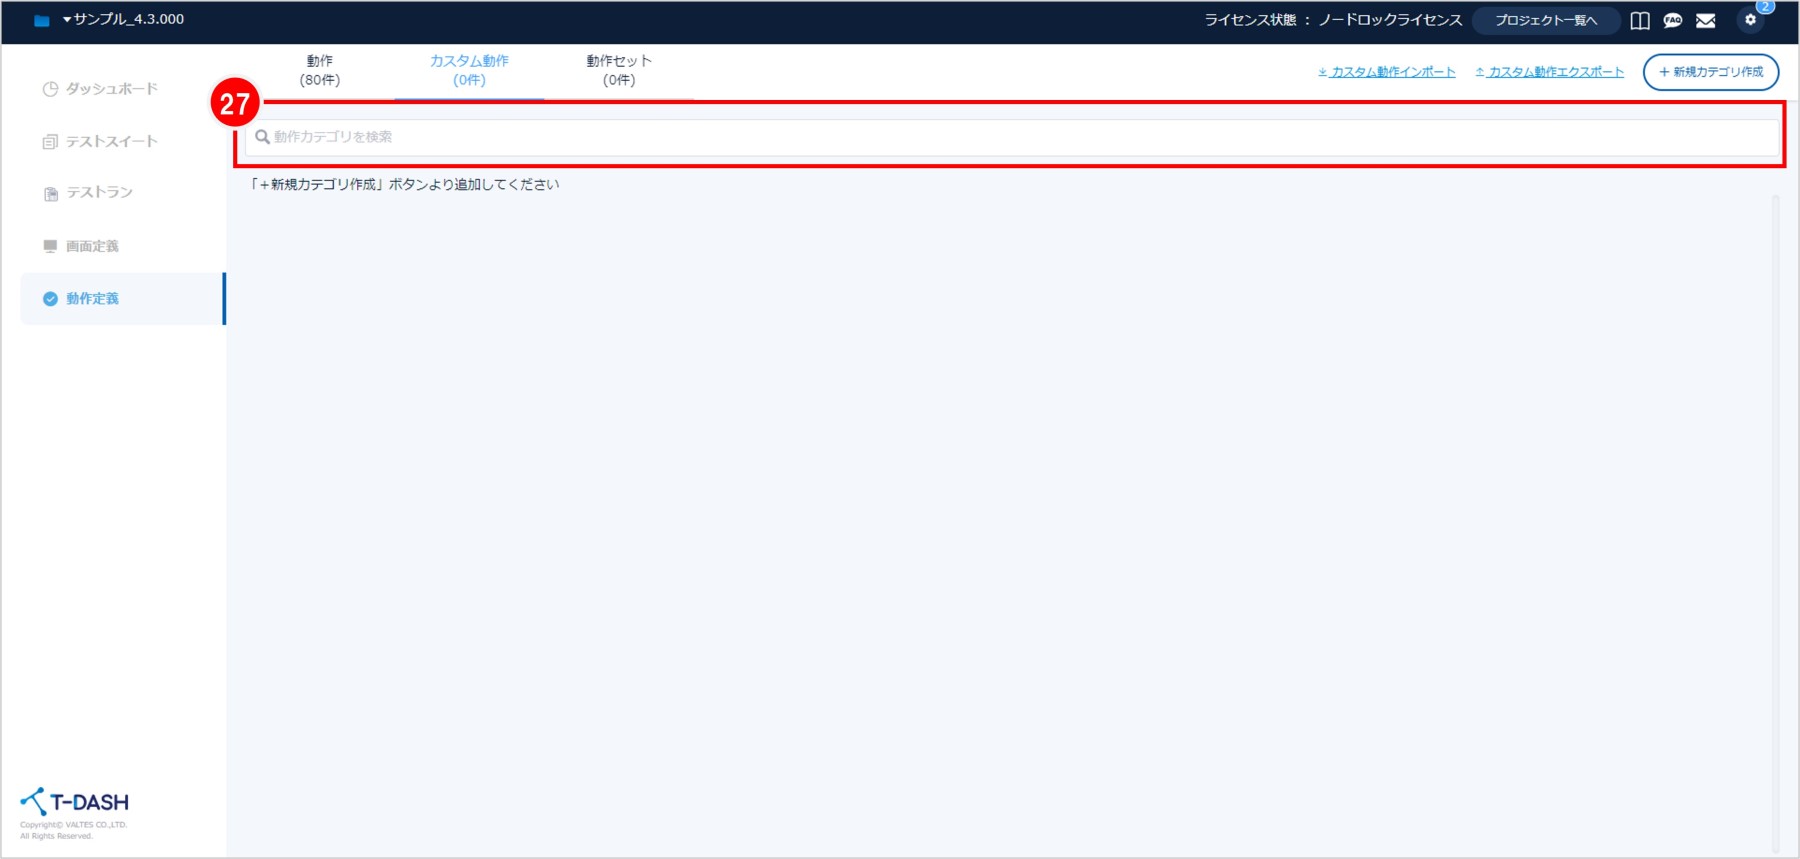Screen dimensions: 1800x859
Task: Open the settings gear icon
Action: 1750,20
